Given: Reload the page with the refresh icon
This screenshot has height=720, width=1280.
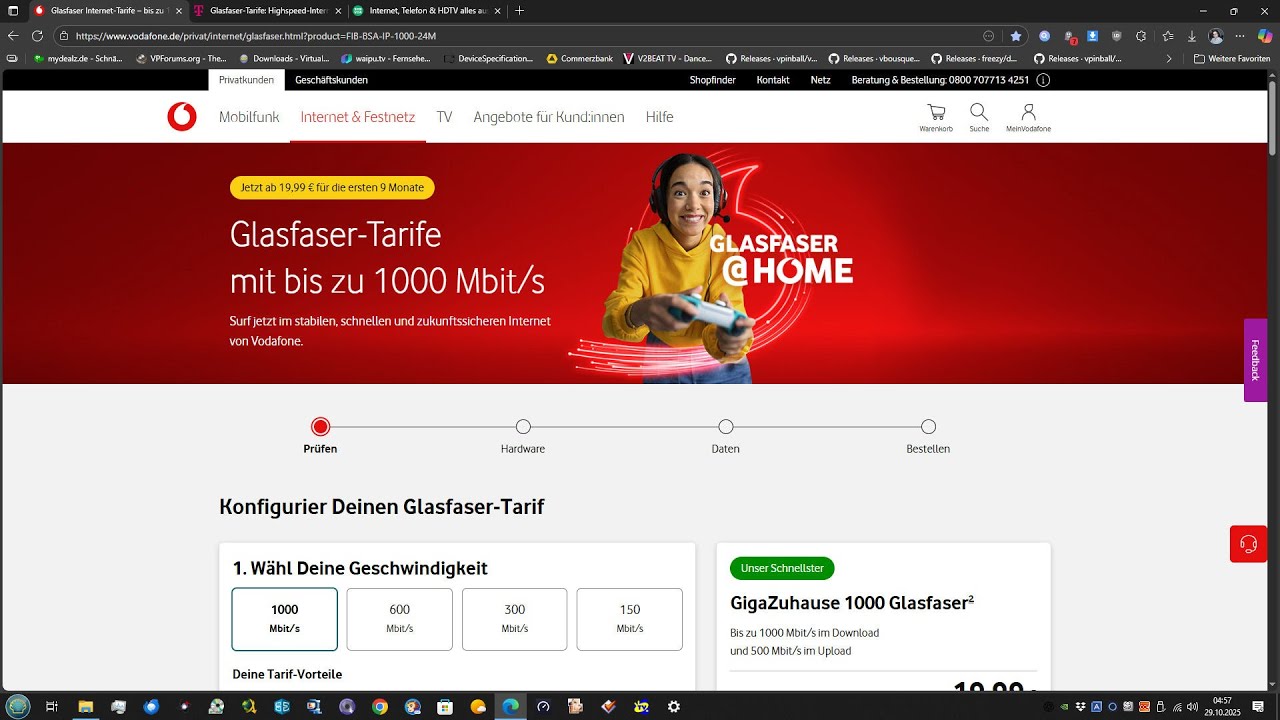Looking at the screenshot, I should pos(37,35).
